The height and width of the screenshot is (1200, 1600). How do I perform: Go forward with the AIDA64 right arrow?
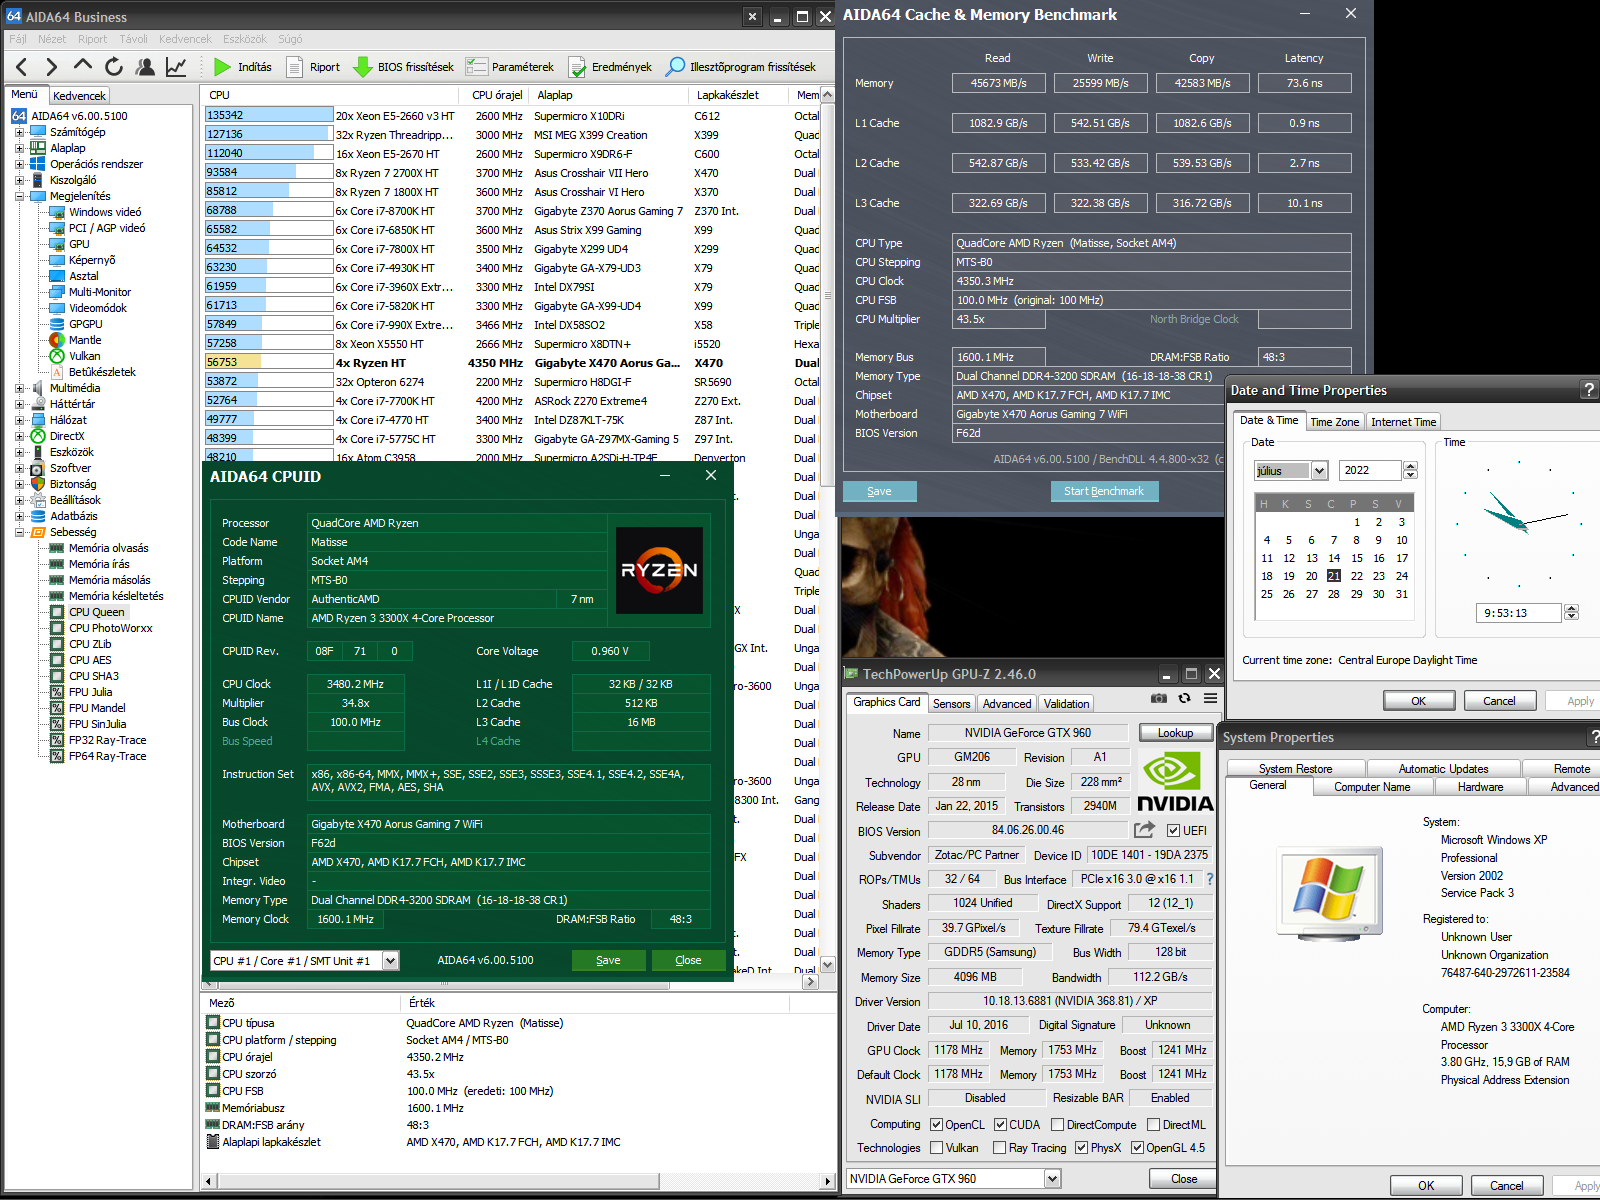click(52, 67)
